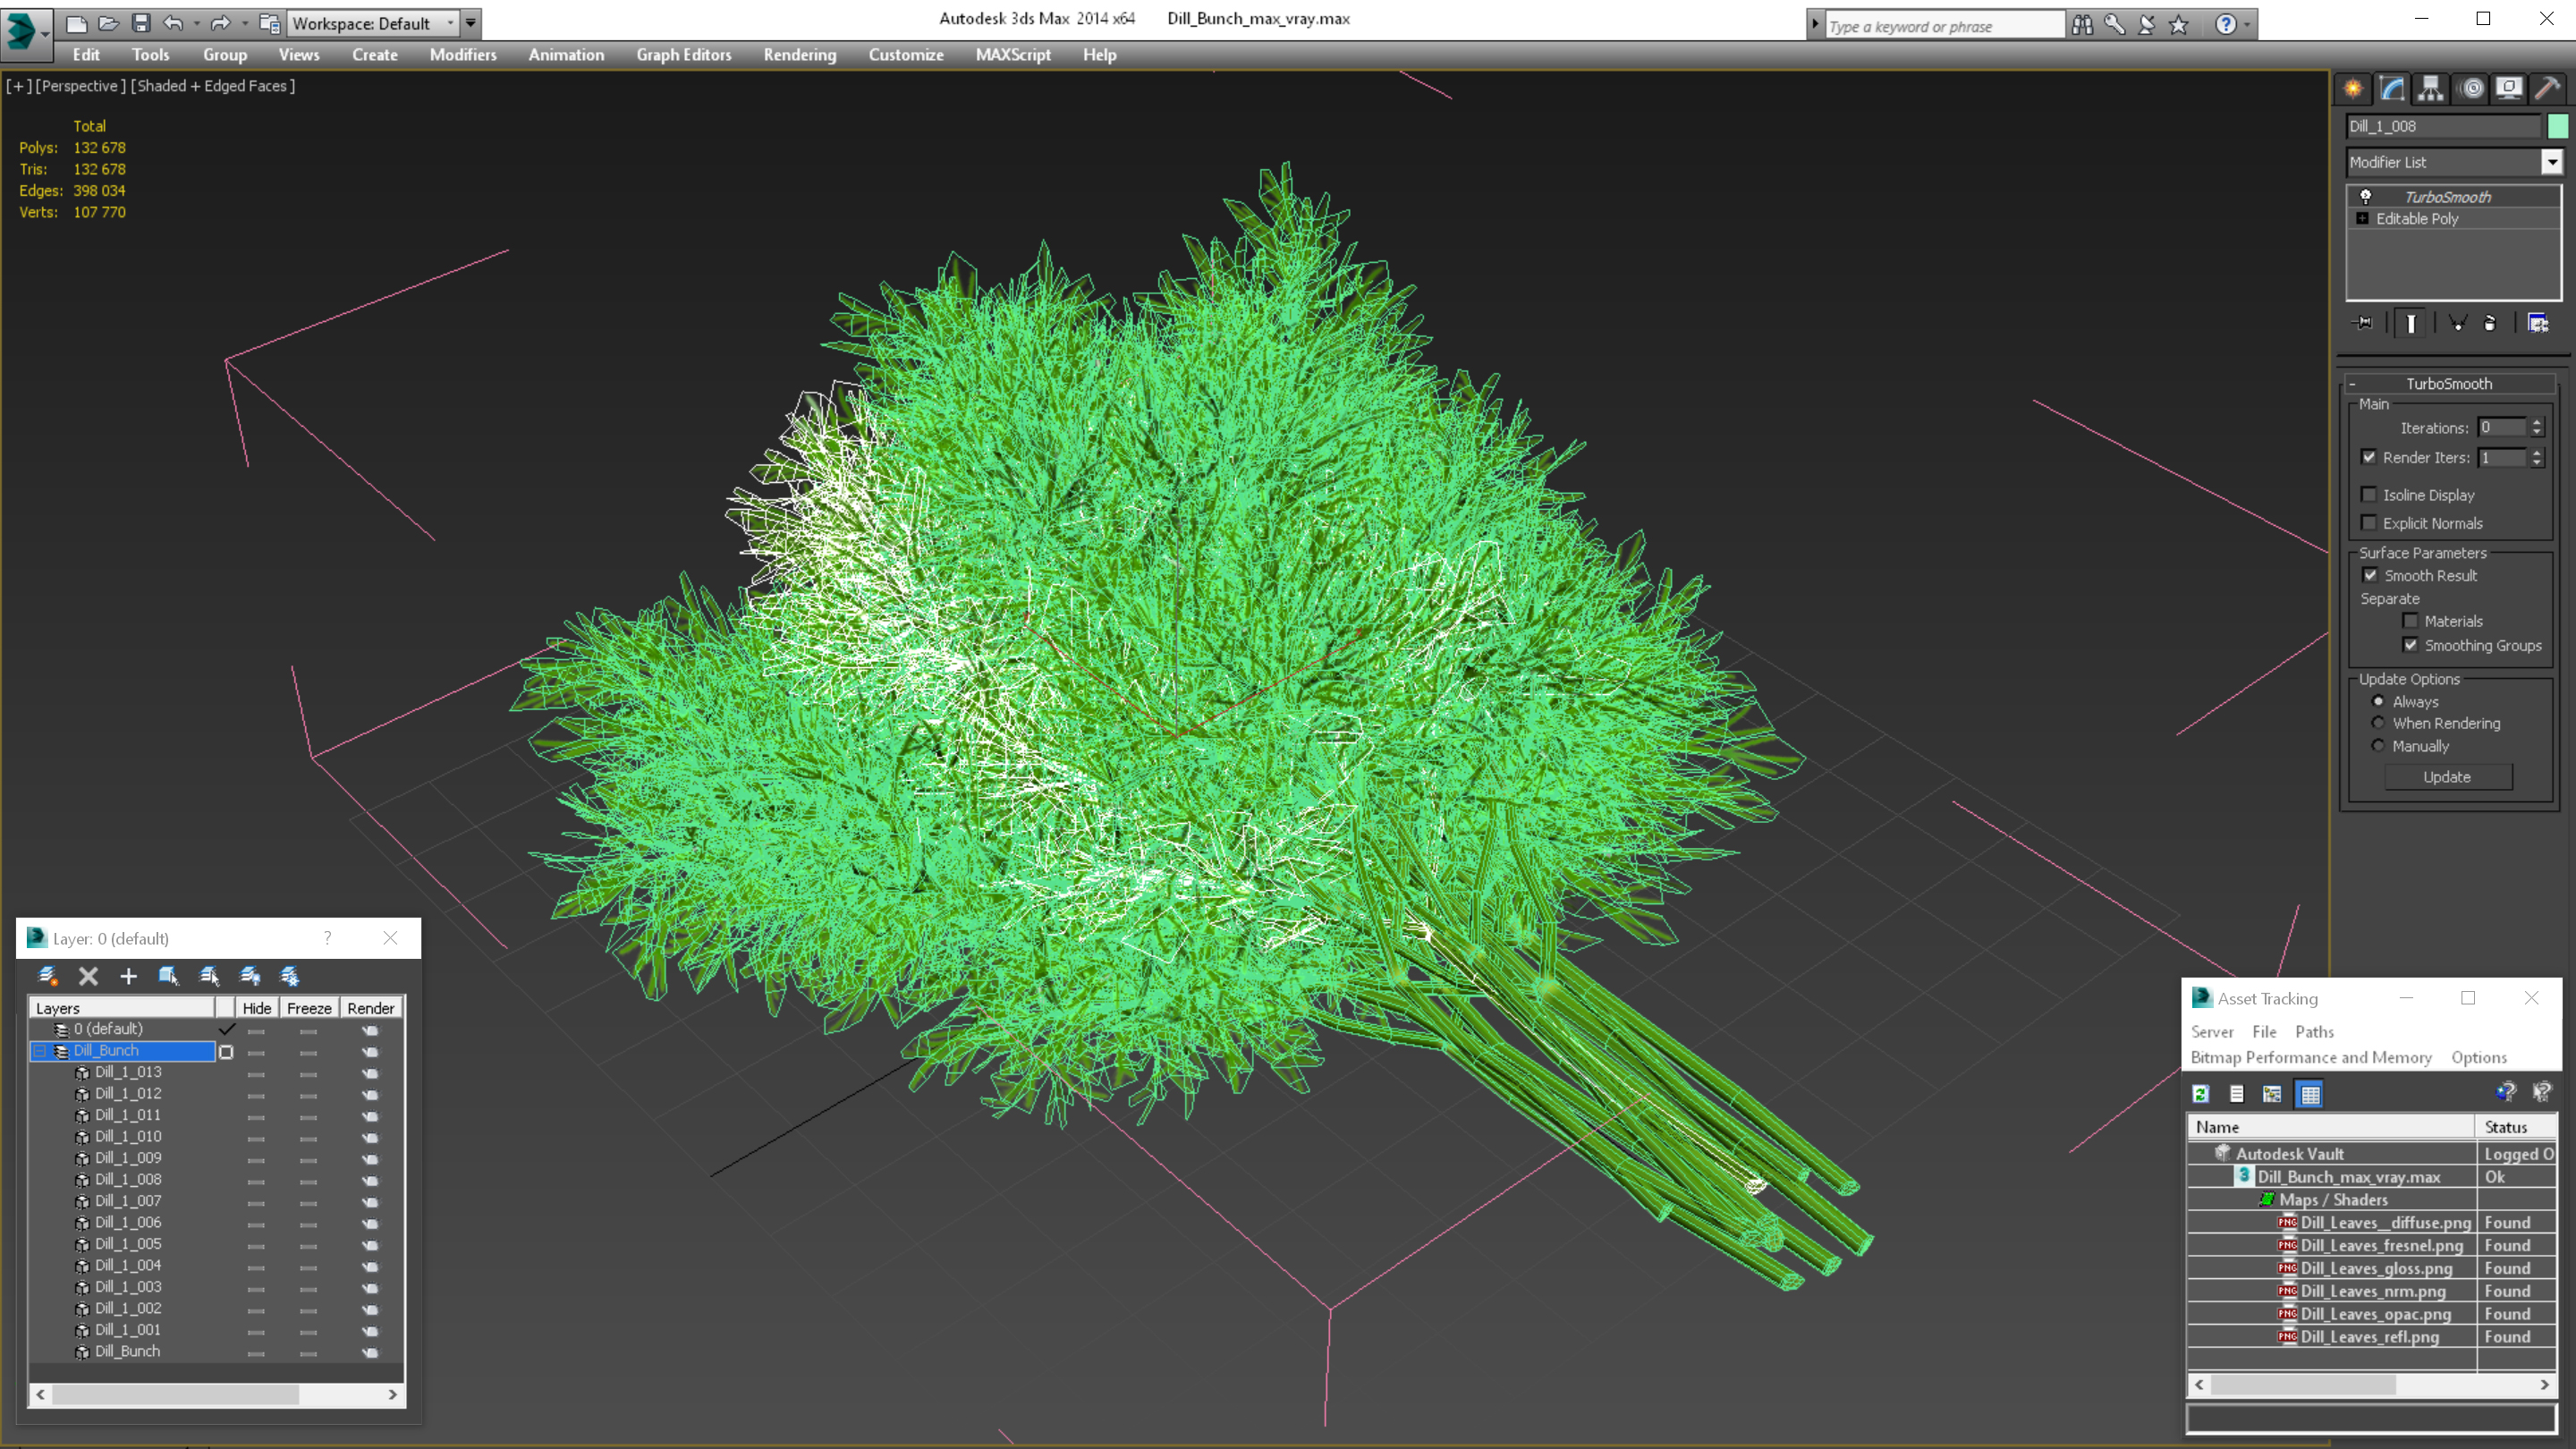
Task: Select the When Rendering radio button
Action: coord(2378,722)
